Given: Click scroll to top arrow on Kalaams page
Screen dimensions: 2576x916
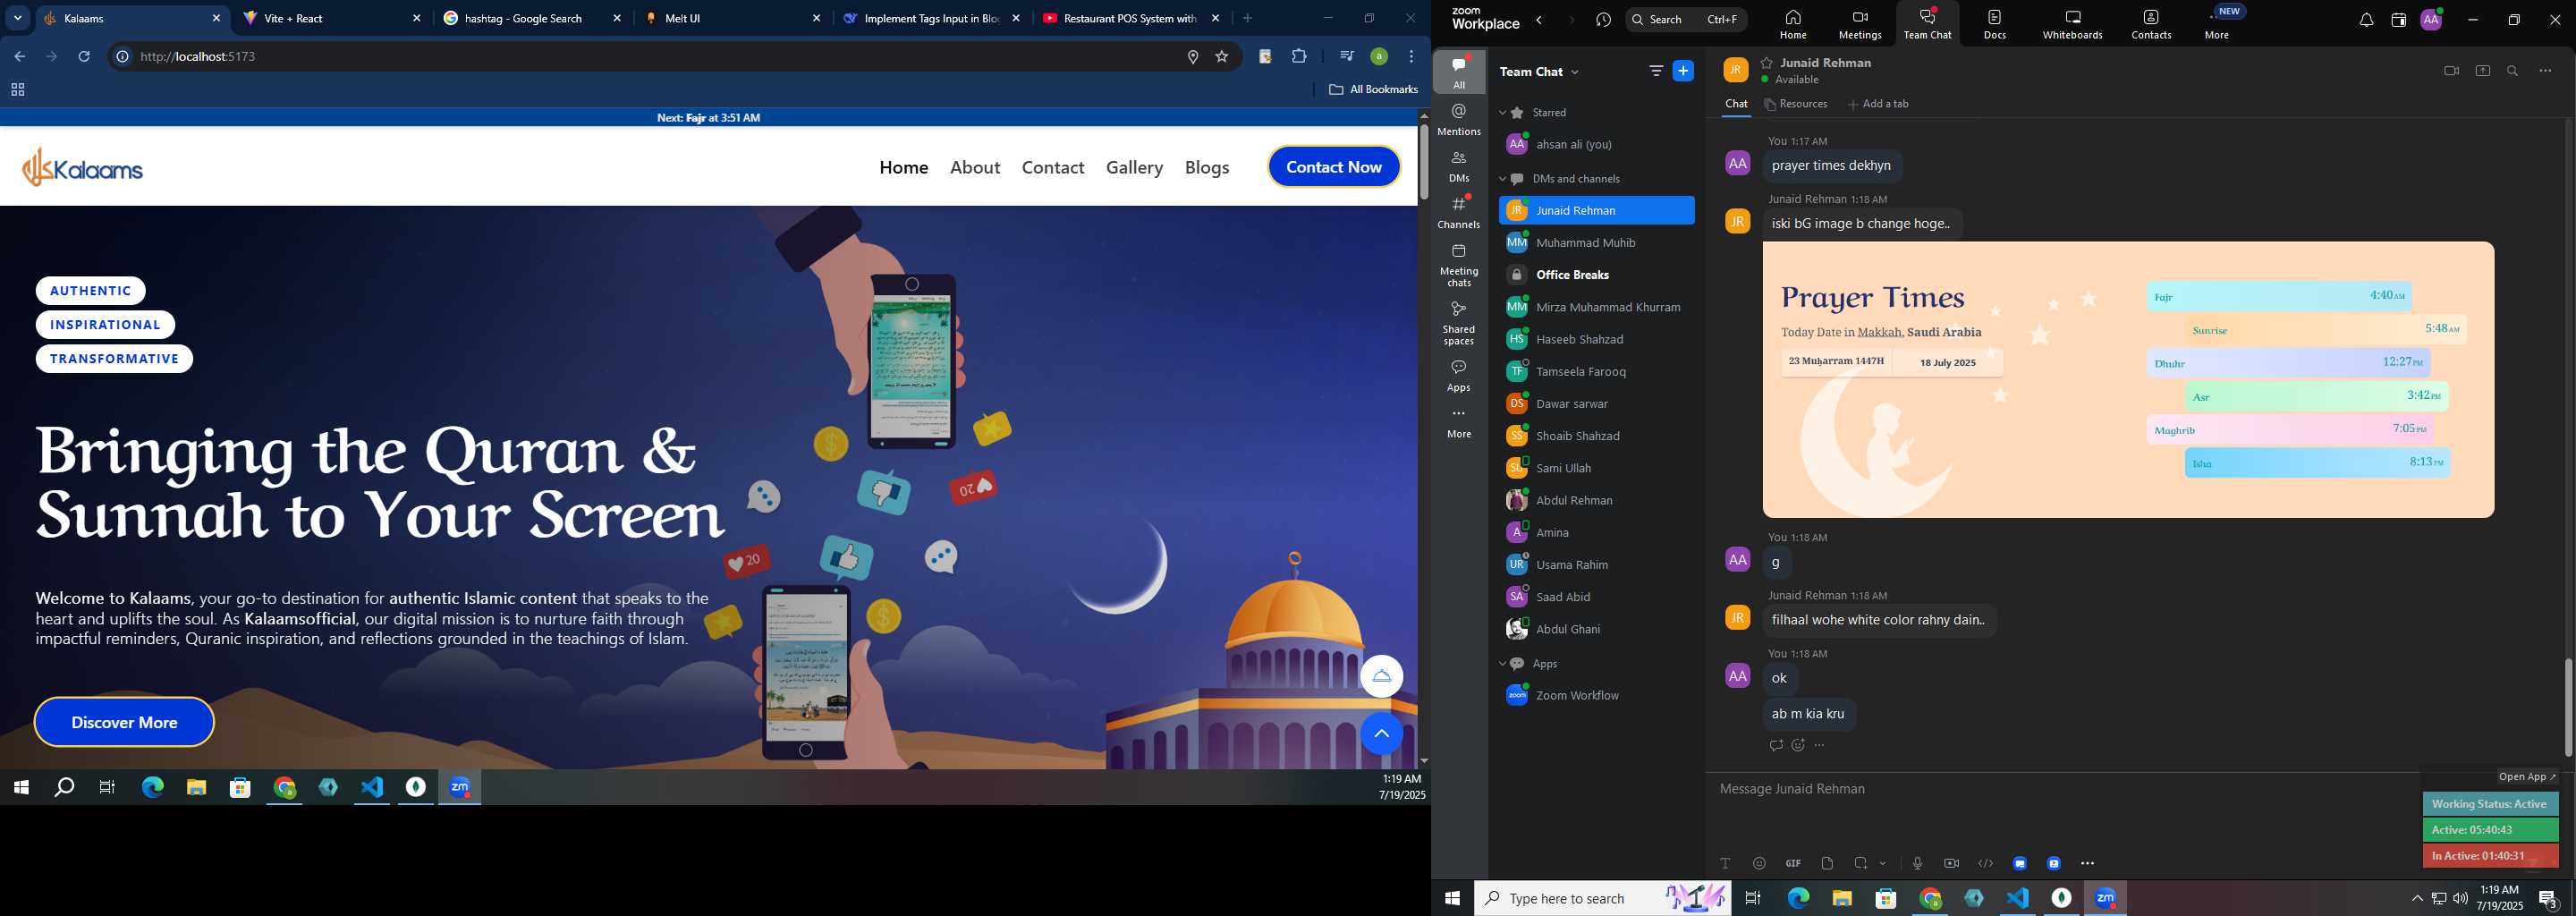Looking at the screenshot, I should 1381,735.
